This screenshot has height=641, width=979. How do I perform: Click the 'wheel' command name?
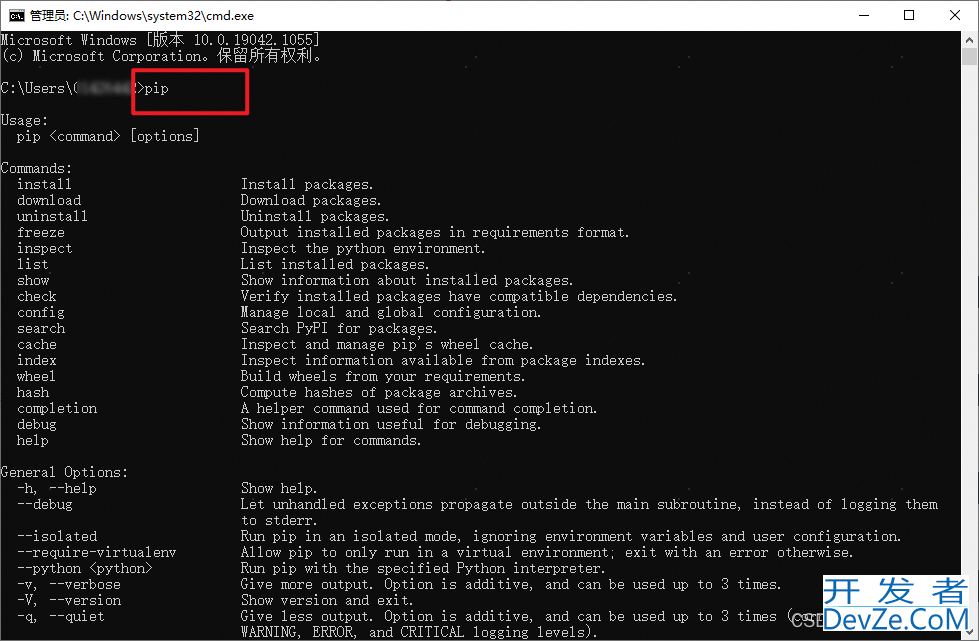[x=36, y=377]
